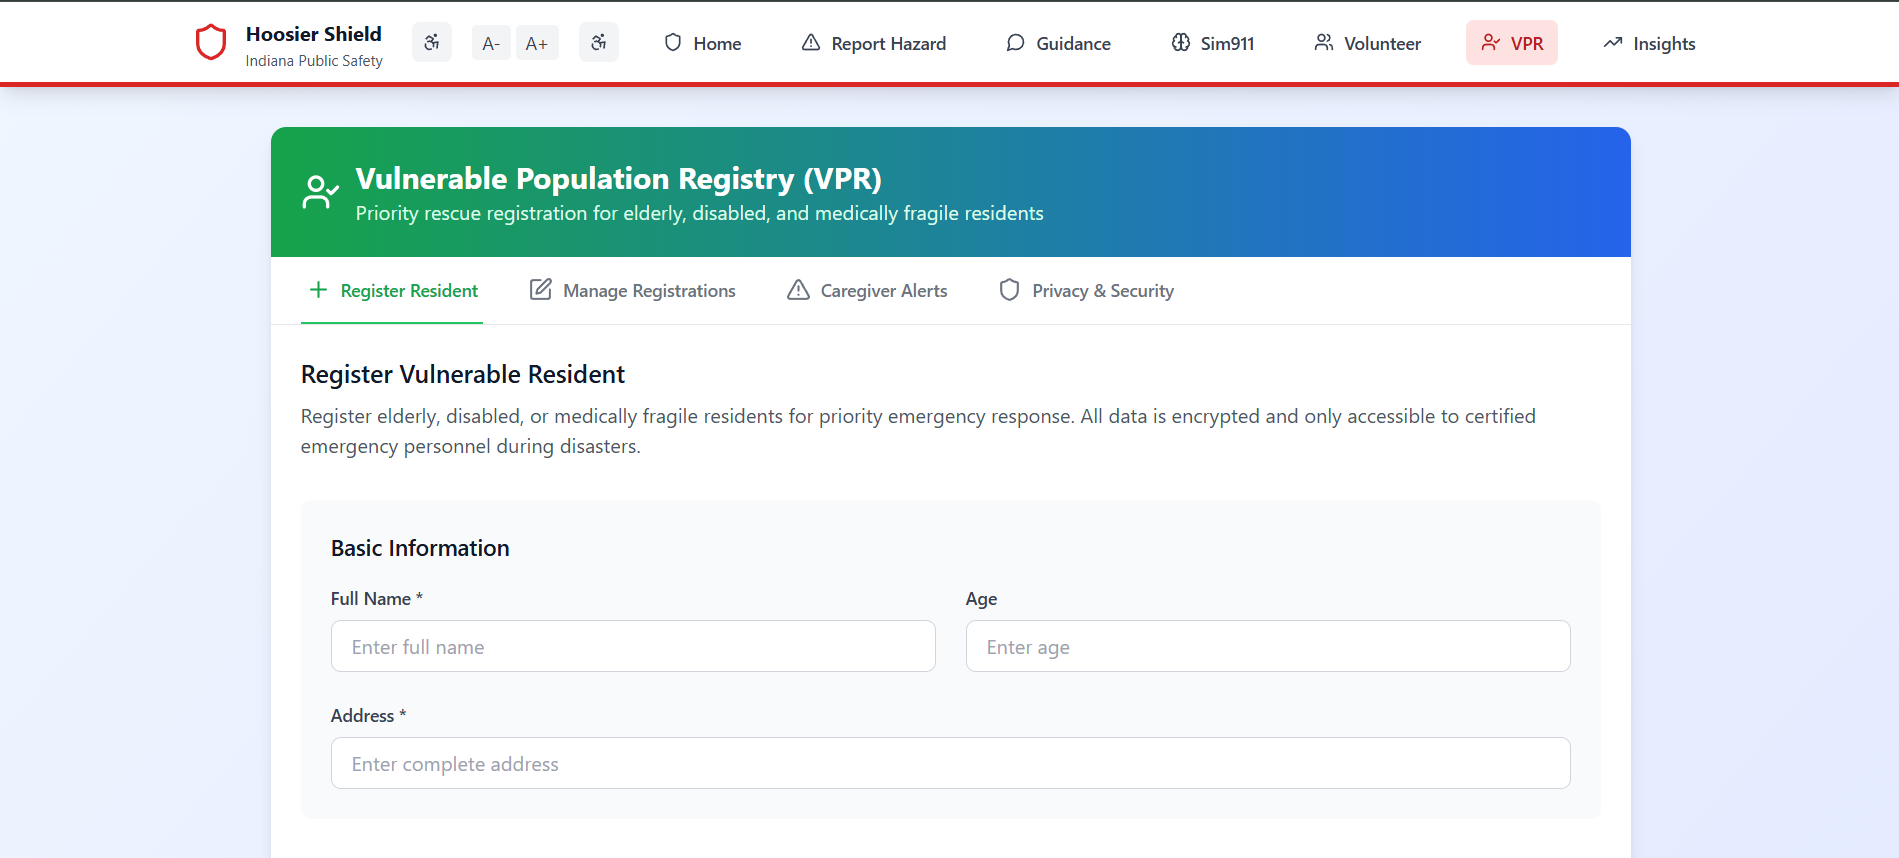Viewport: 1899px width, 858px height.
Task: Focus the Enter age input field
Action: (1268, 646)
